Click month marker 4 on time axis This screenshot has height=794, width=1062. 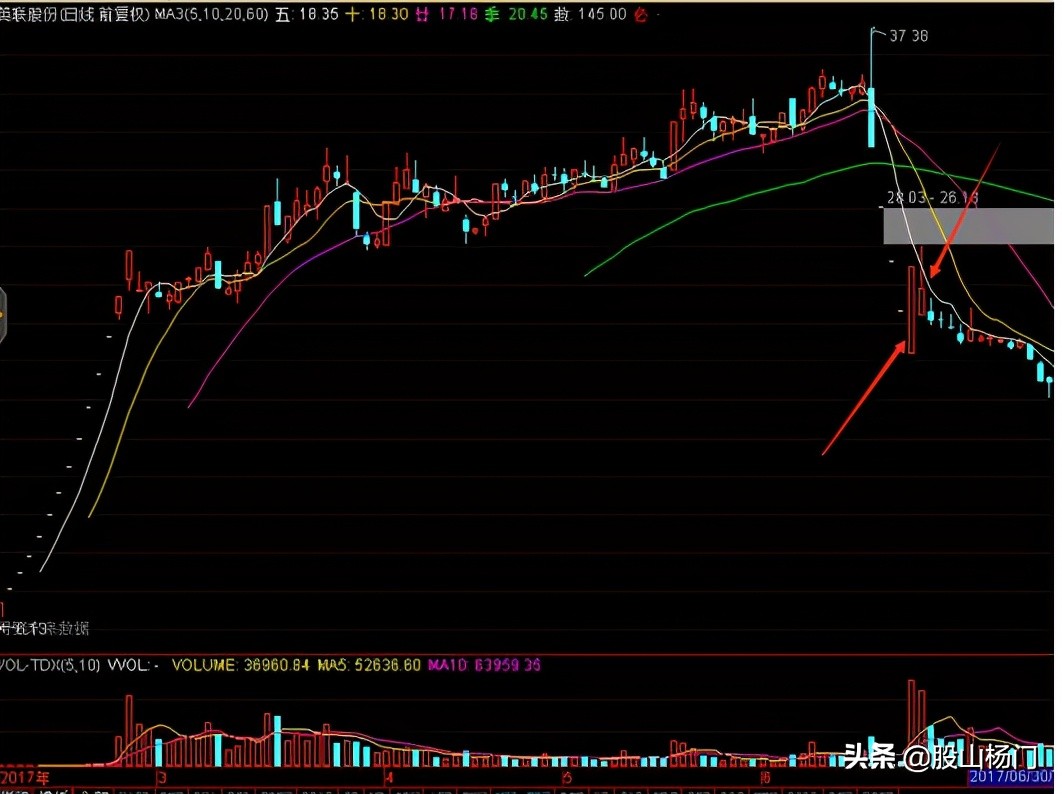(x=389, y=778)
